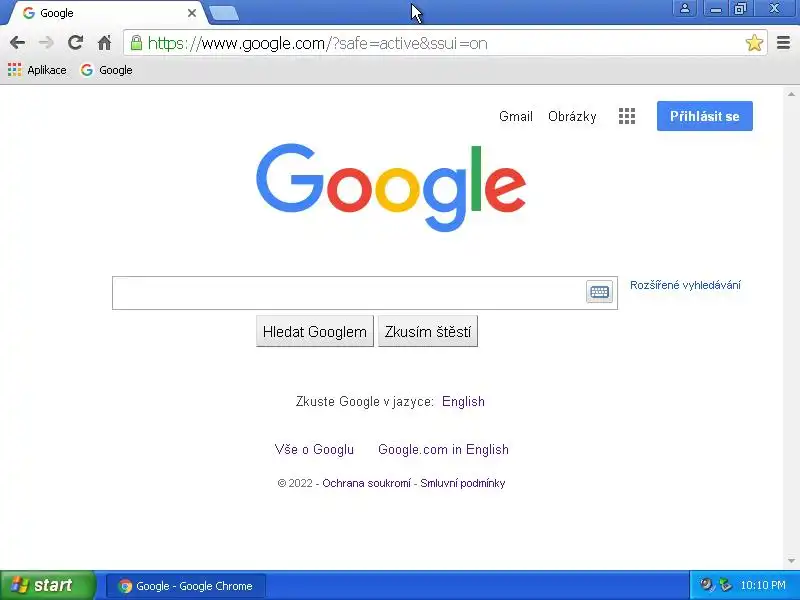Click the green padlock security icon
The image size is (800, 600).
136,43
